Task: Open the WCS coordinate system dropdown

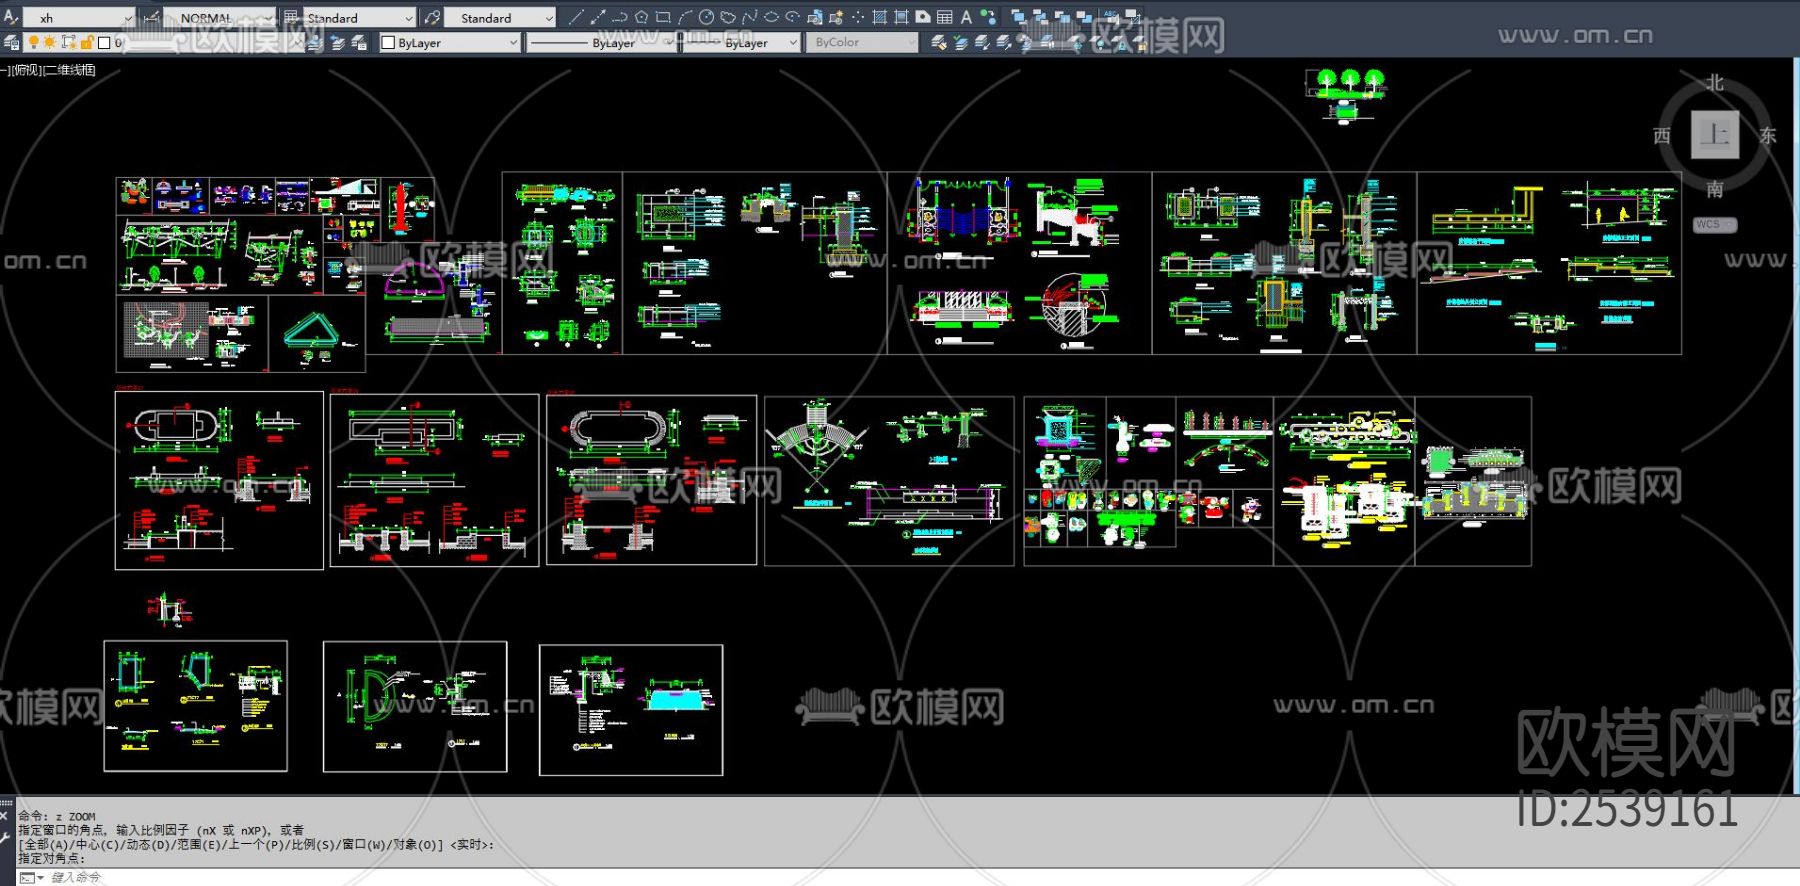Action: pos(1714,225)
